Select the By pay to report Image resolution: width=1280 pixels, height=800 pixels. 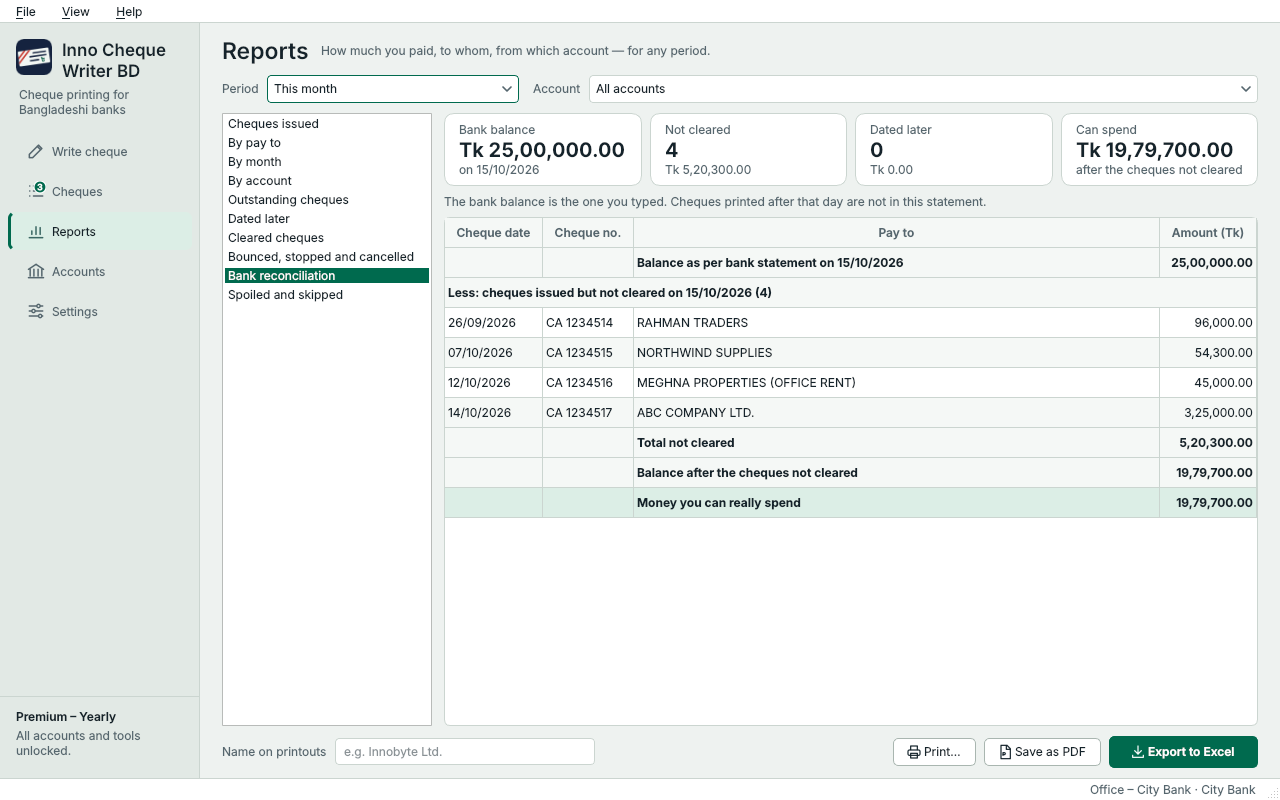(x=327, y=143)
